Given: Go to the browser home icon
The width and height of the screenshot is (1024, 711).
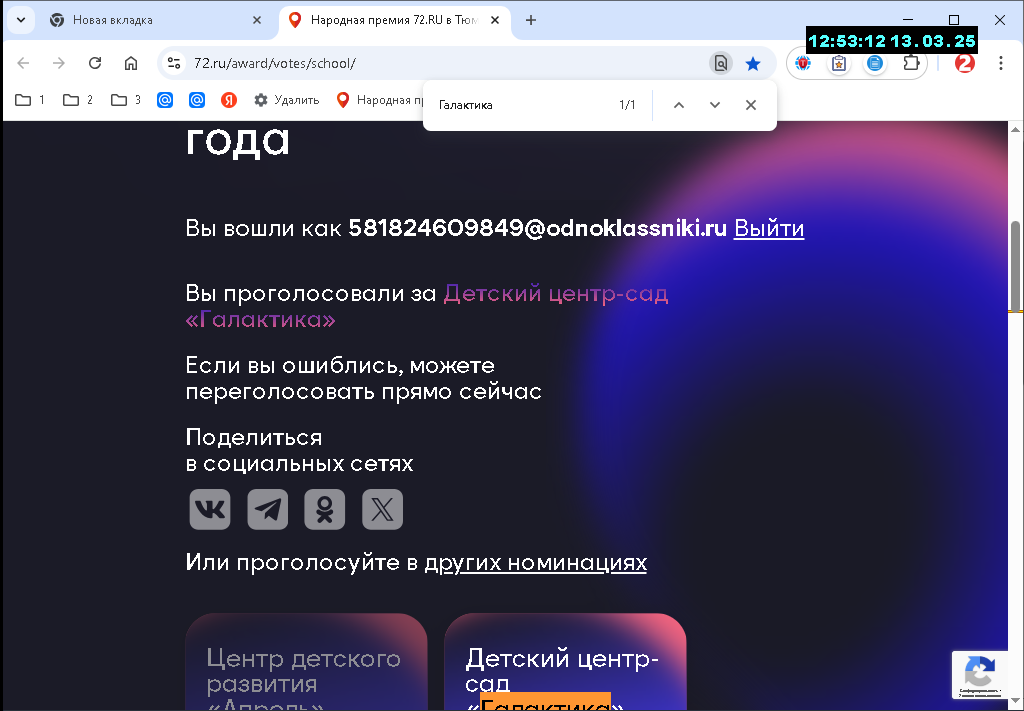Looking at the screenshot, I should [x=131, y=63].
